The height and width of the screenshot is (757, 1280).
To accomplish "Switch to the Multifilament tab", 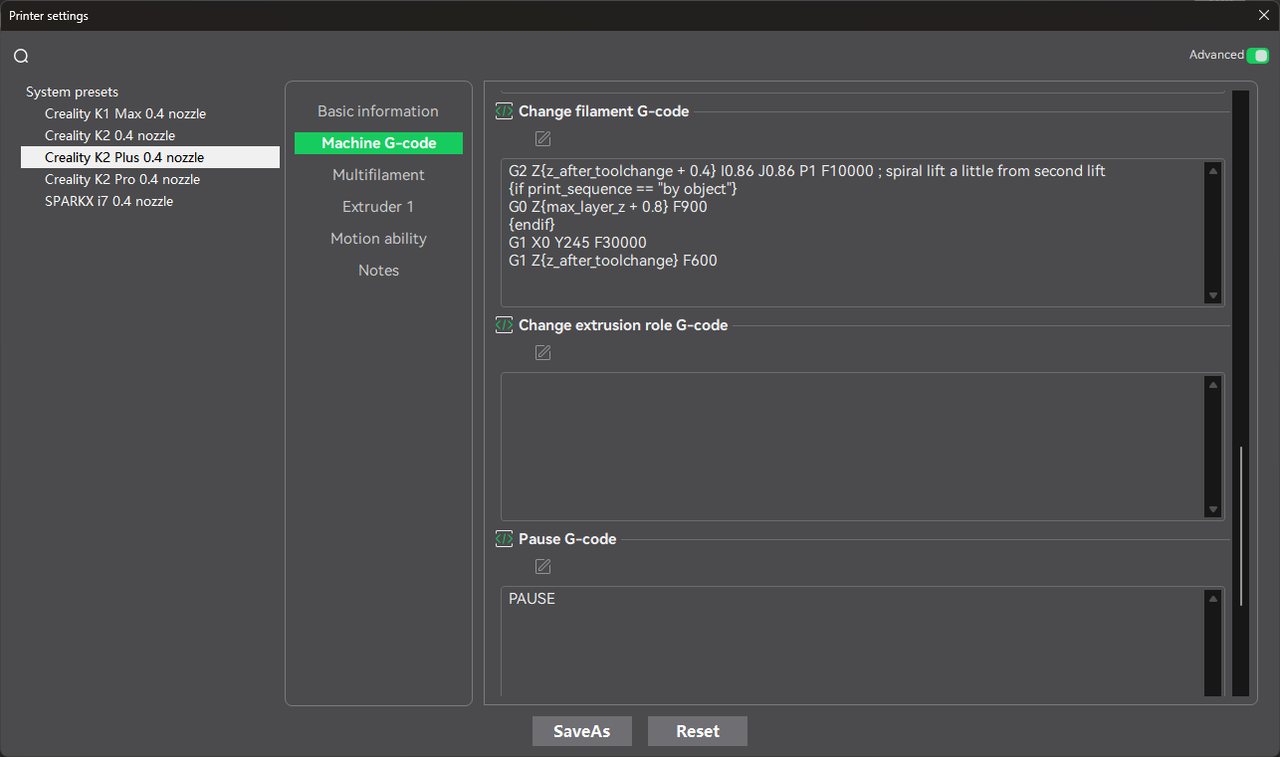I will pyautogui.click(x=378, y=175).
